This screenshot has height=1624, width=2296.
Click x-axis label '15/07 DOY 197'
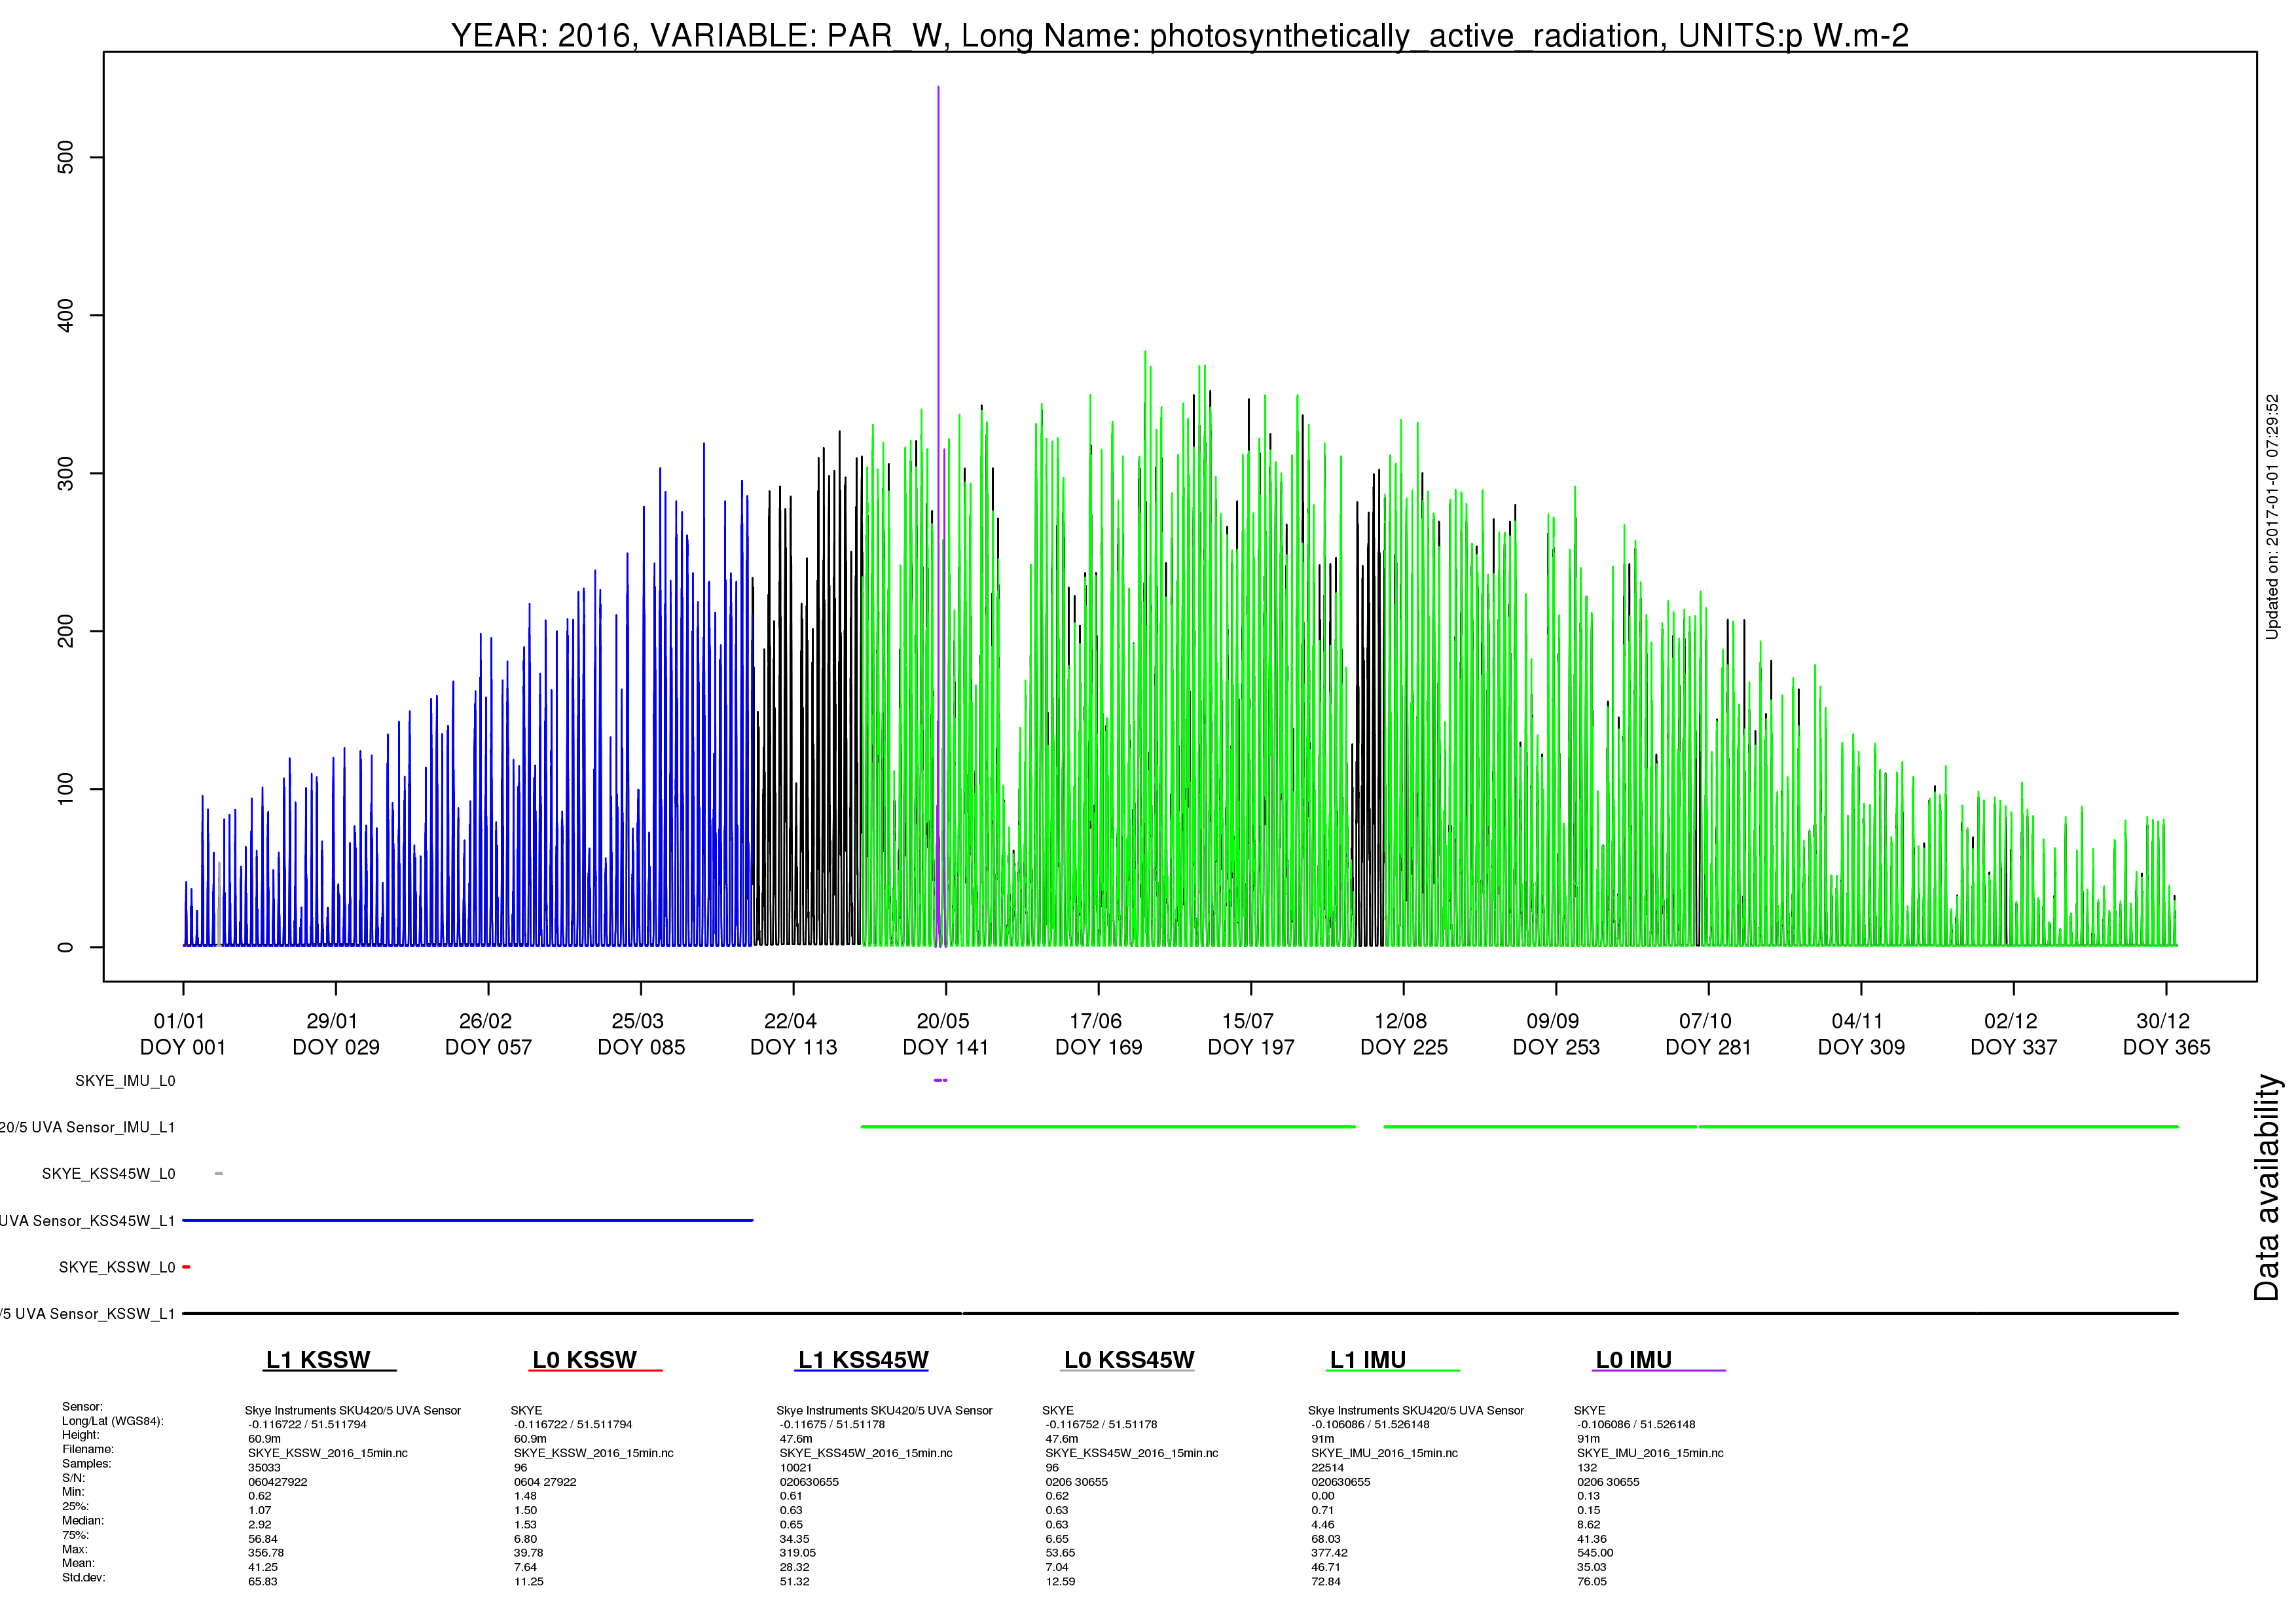[1251, 1034]
